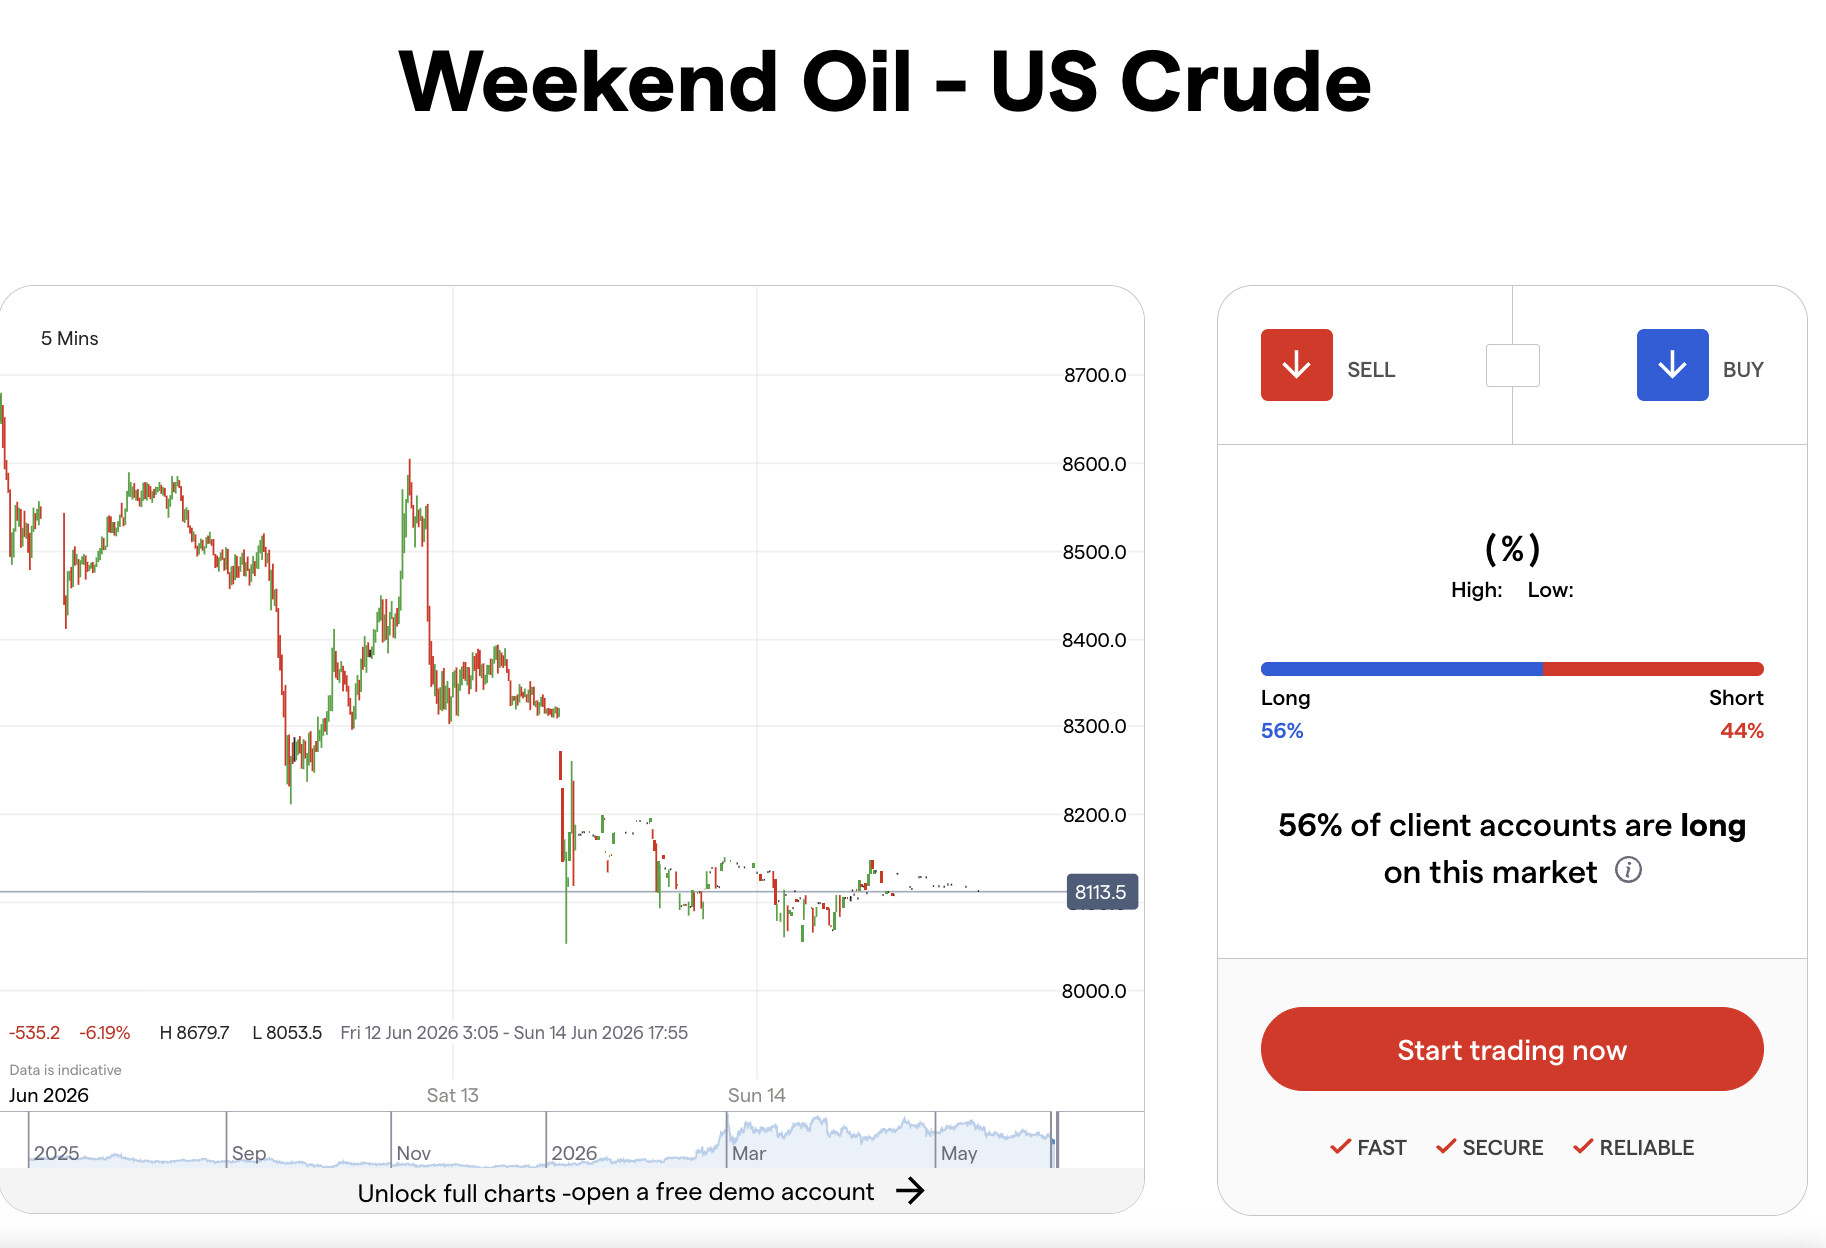The width and height of the screenshot is (1826, 1248).
Task: Click the Sat 13 date label on chart axis
Action: click(452, 1095)
